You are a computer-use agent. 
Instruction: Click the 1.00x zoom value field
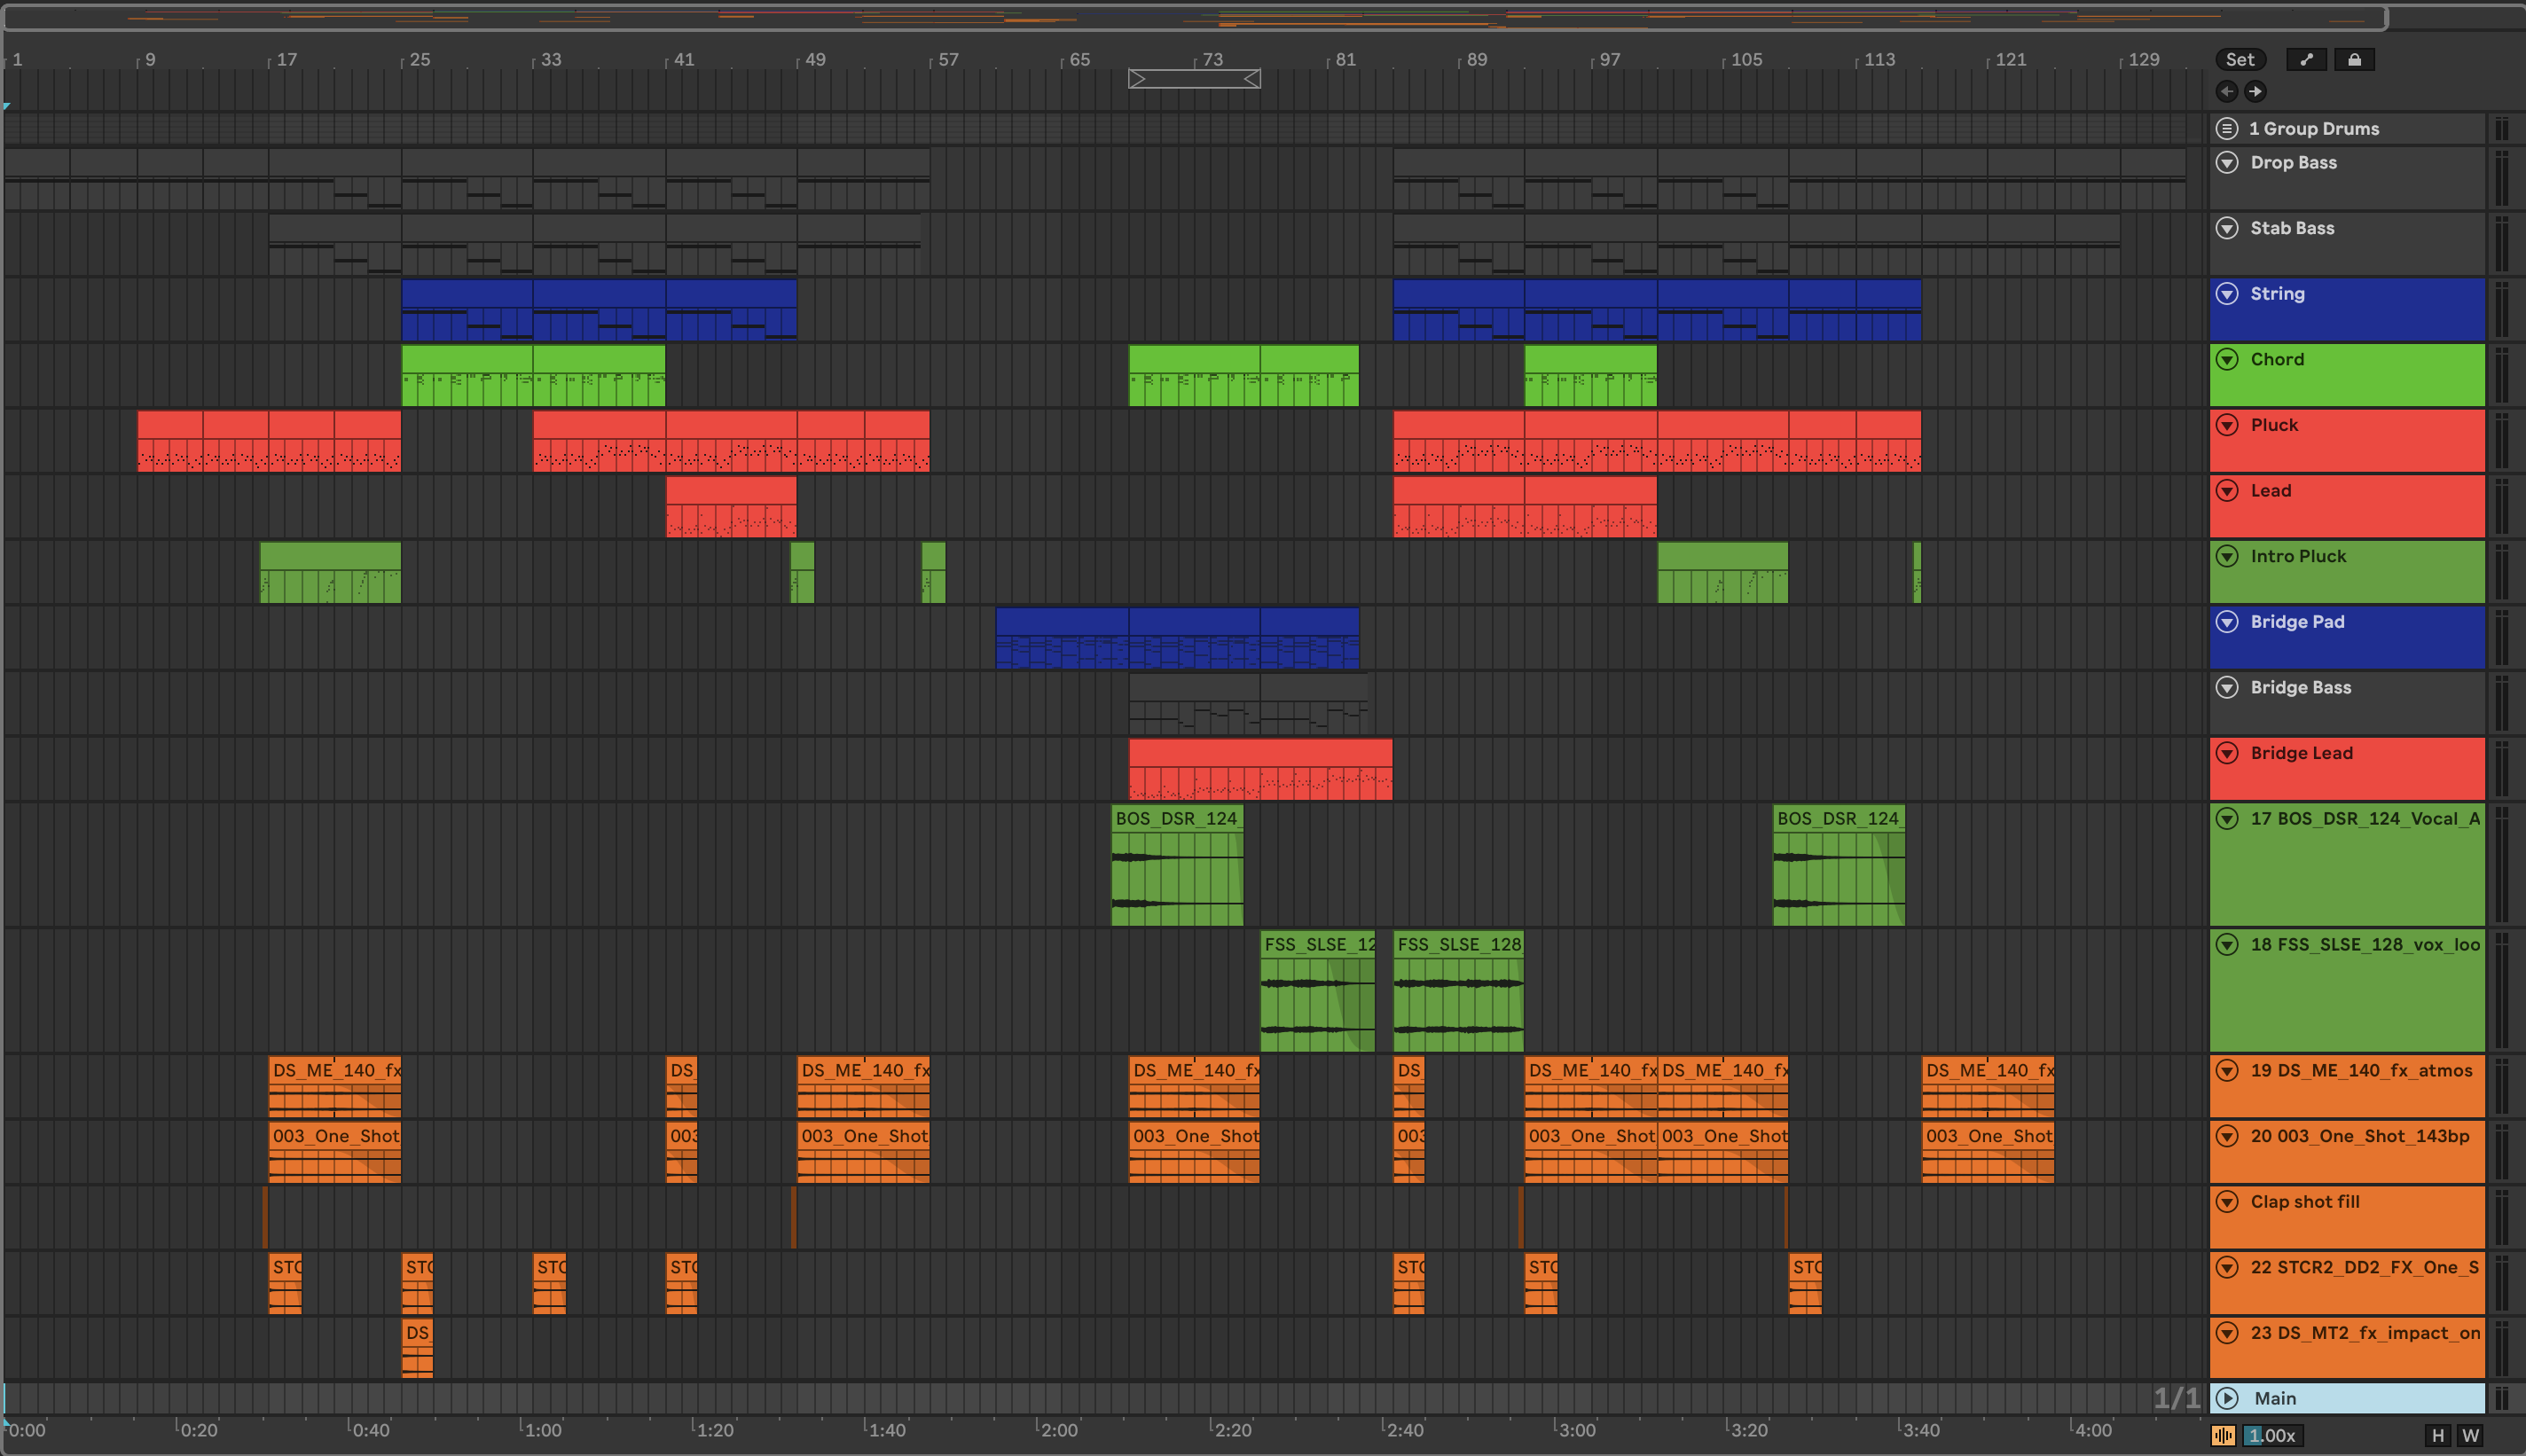(2273, 1436)
